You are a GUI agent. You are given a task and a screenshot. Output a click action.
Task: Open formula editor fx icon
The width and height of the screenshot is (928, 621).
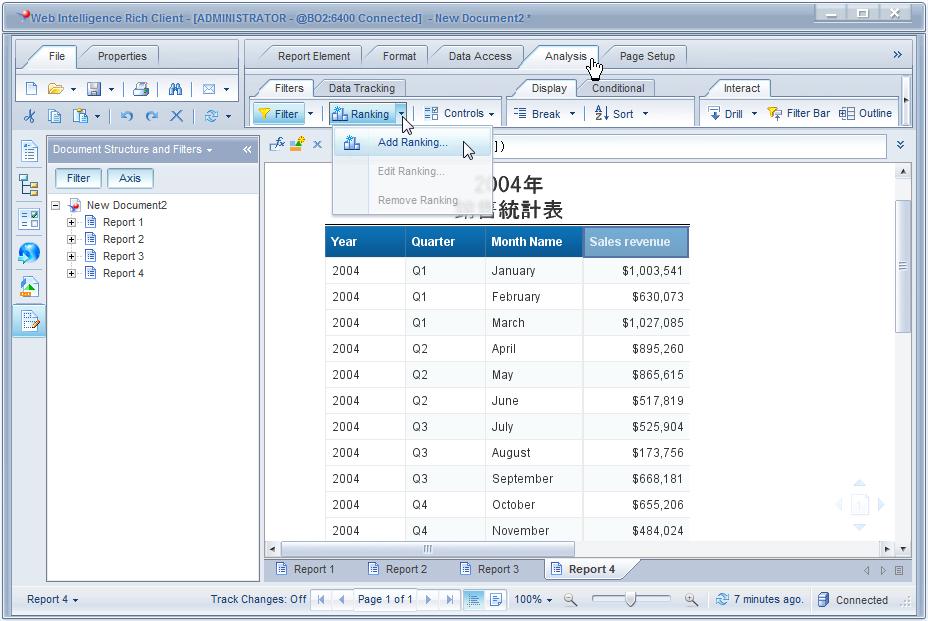[278, 143]
